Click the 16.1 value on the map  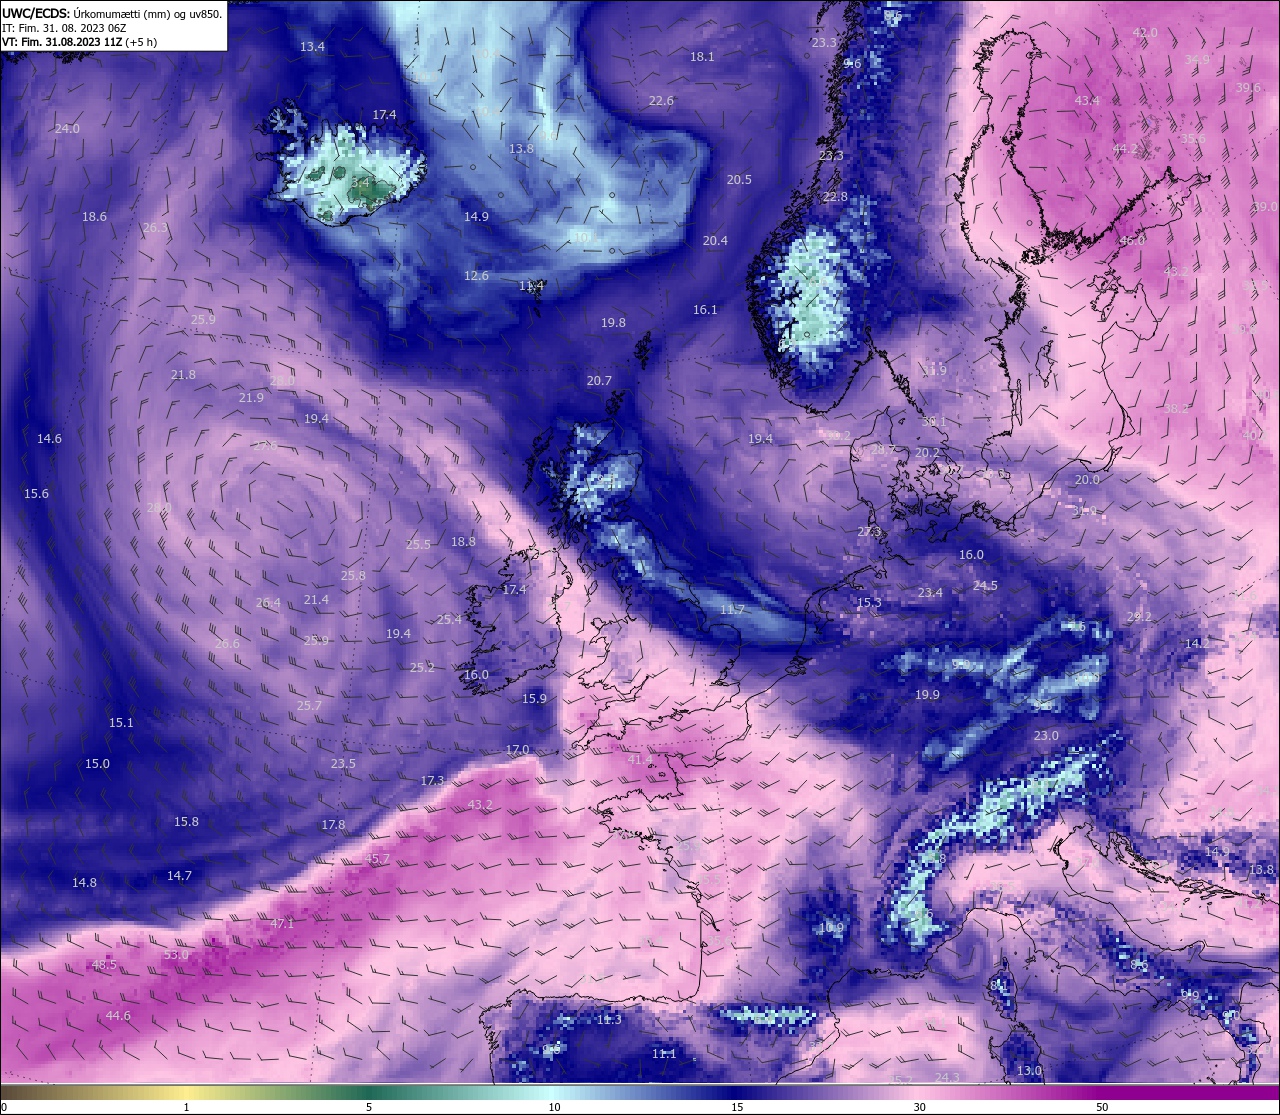point(705,310)
